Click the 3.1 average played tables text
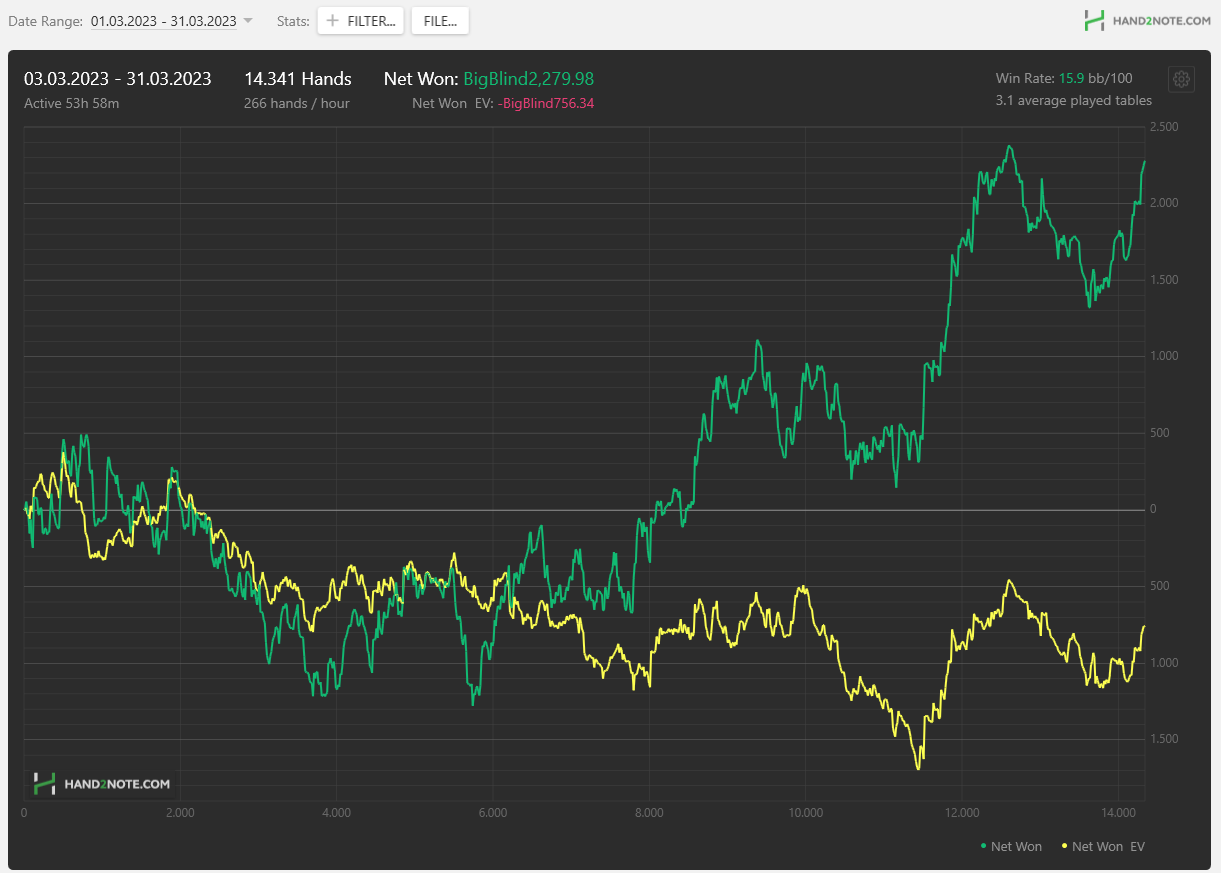1221x873 pixels. [x=1074, y=101]
